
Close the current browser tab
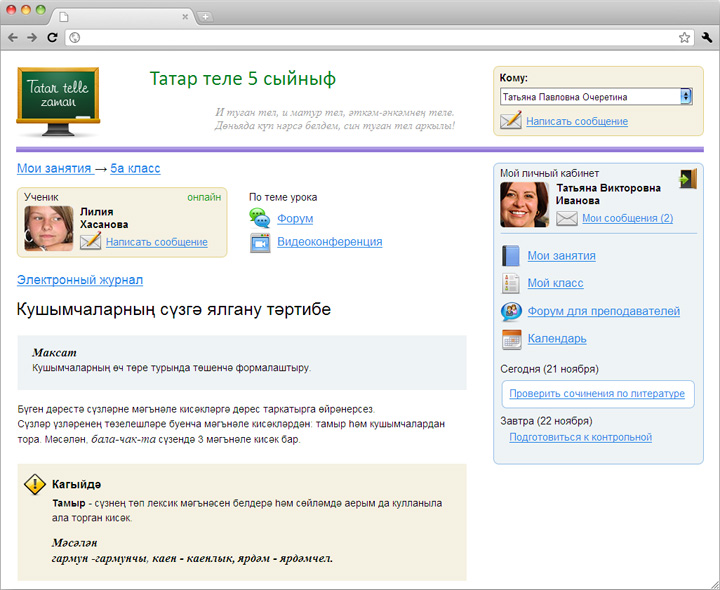coord(185,17)
